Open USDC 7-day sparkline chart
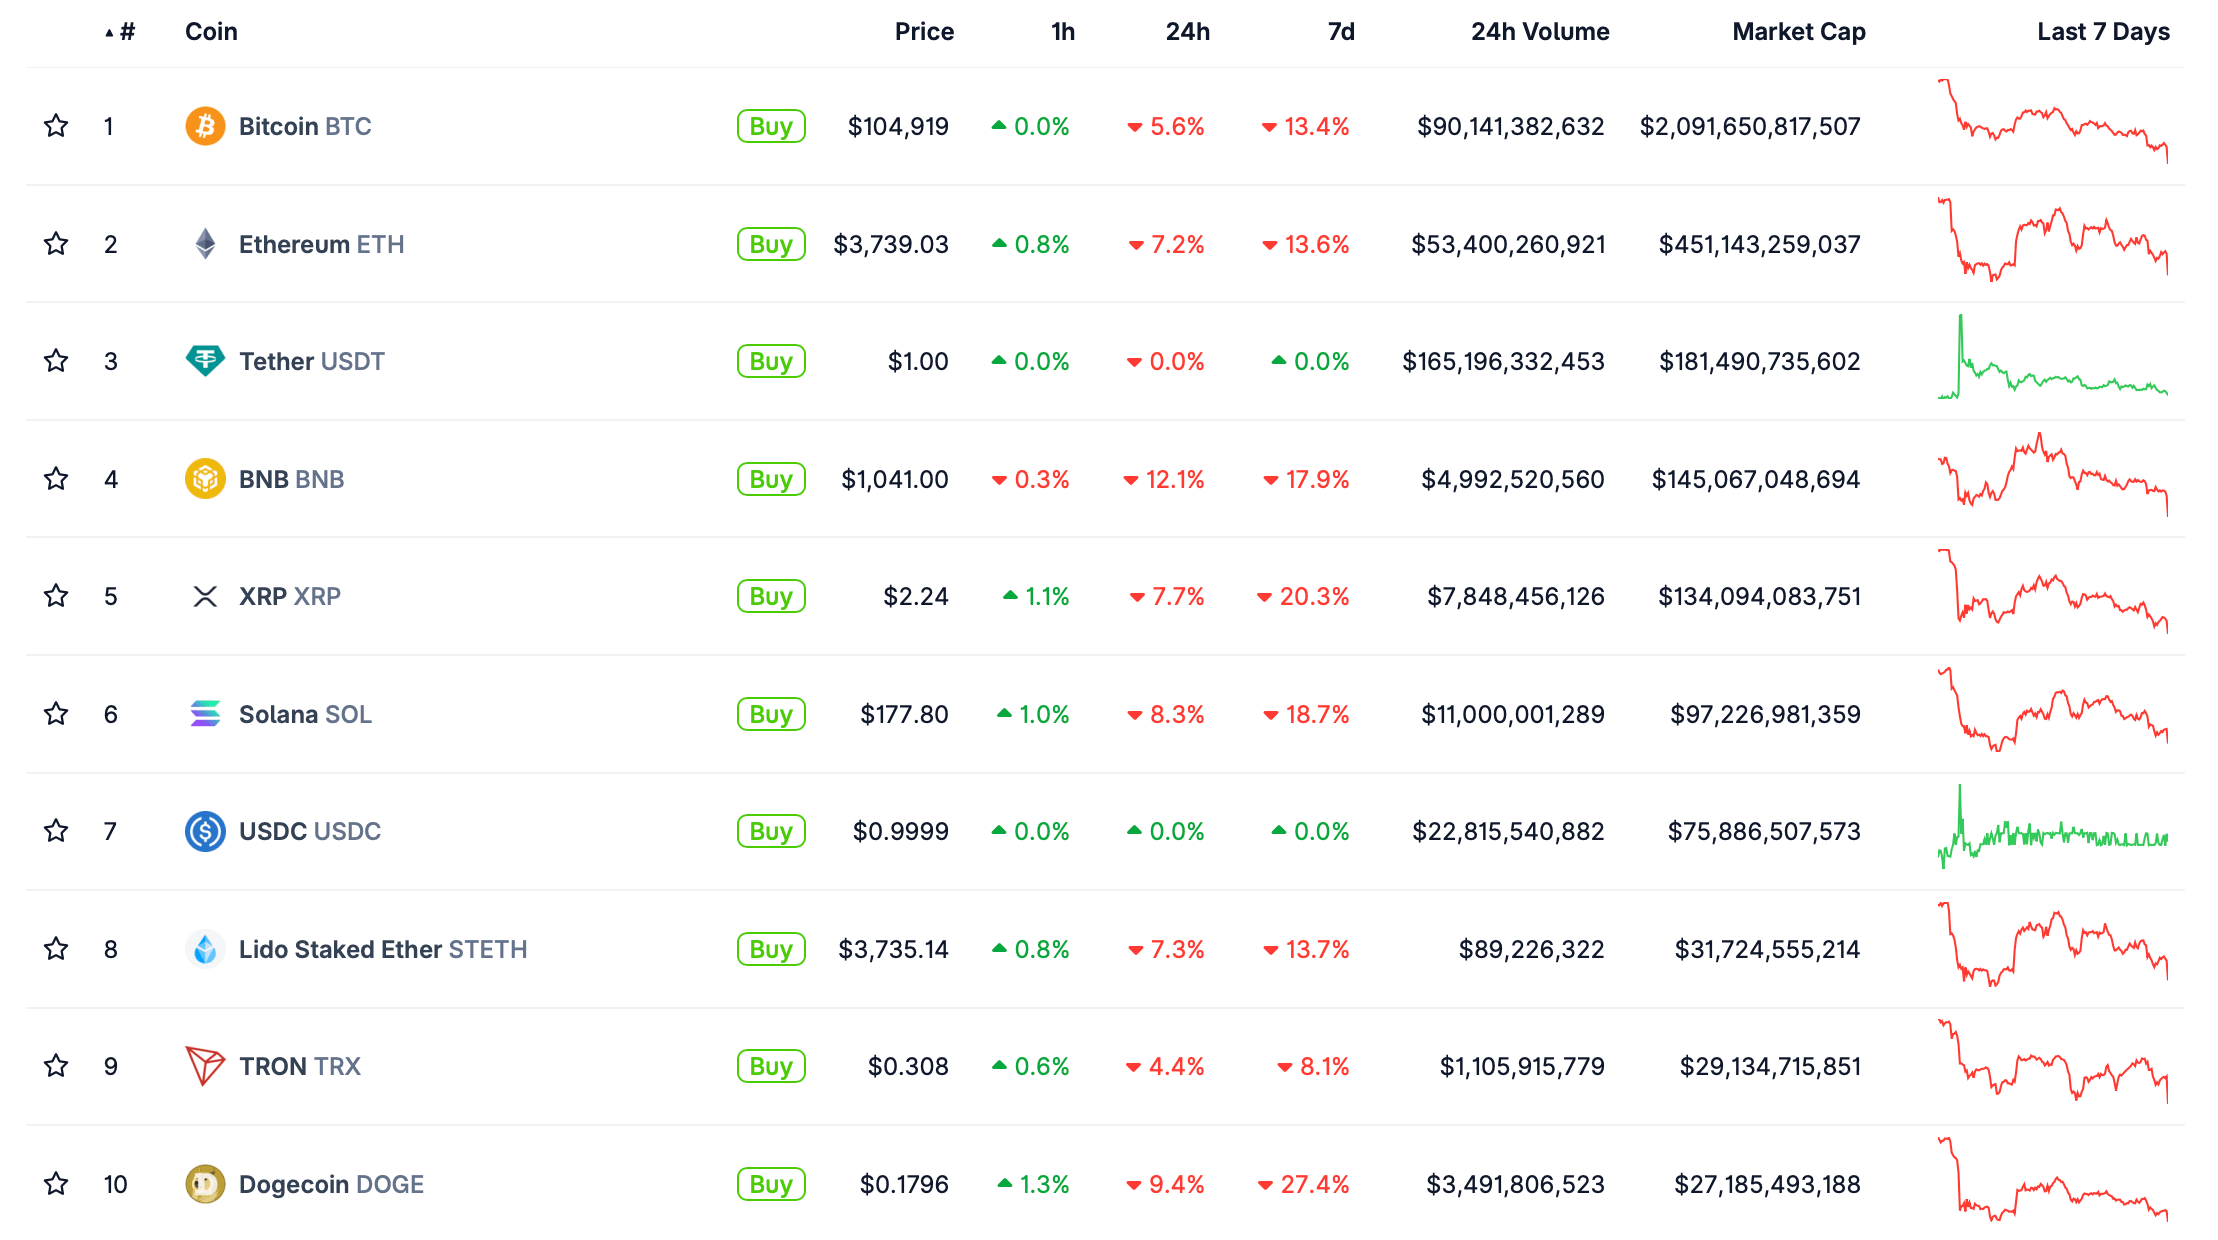This screenshot has width=2218, height=1240. point(2052,831)
